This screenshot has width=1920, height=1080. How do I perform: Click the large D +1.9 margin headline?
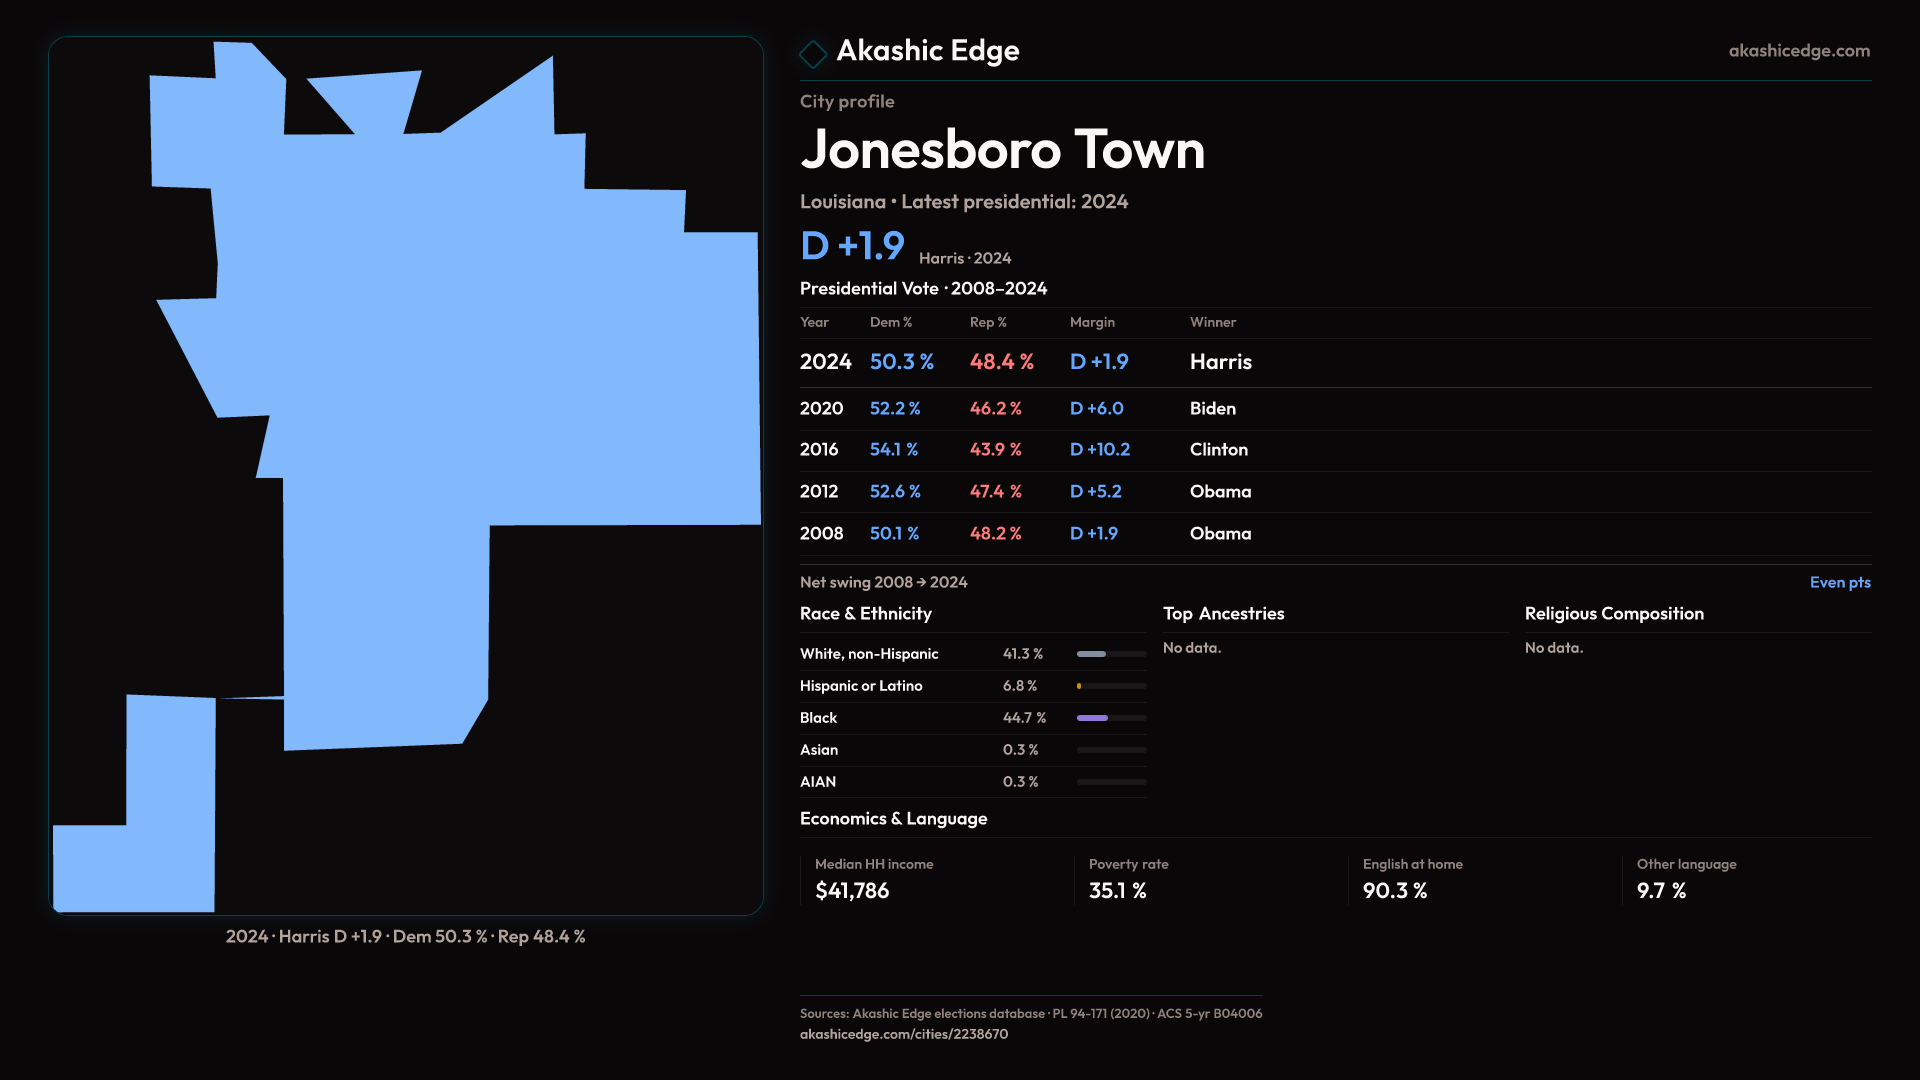[x=852, y=246]
